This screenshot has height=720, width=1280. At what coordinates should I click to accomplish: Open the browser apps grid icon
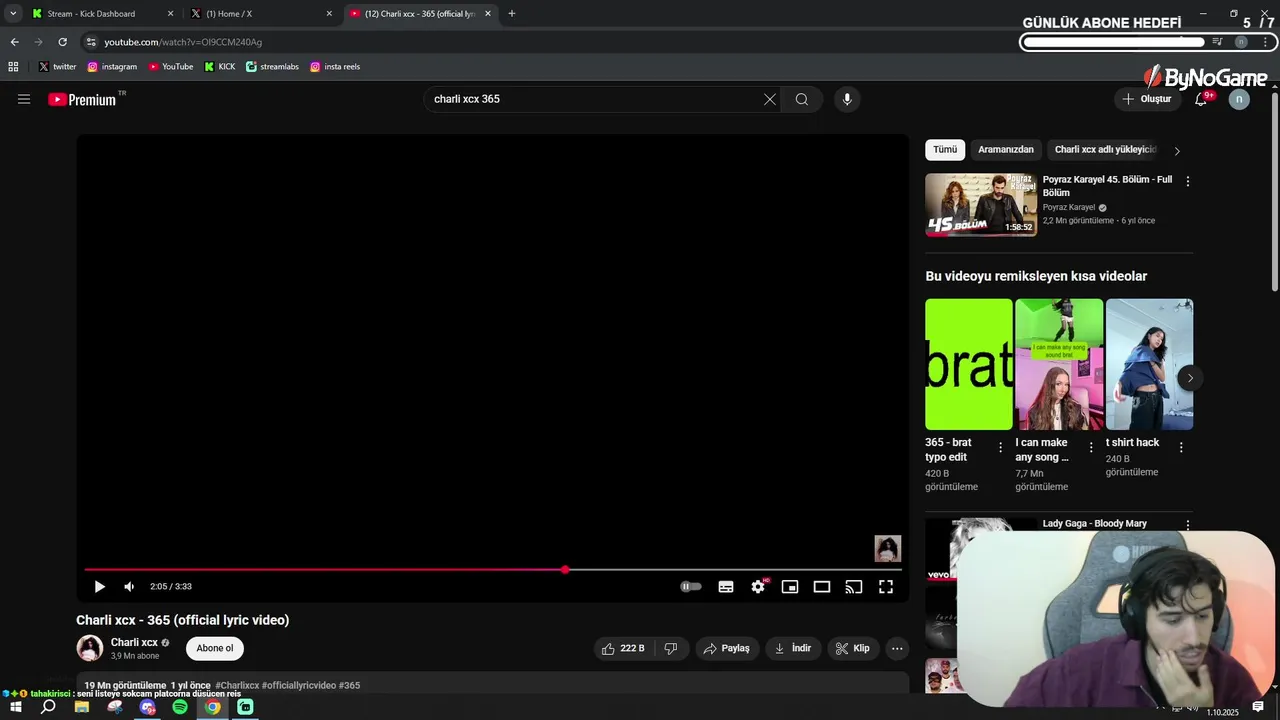[x=13, y=67]
